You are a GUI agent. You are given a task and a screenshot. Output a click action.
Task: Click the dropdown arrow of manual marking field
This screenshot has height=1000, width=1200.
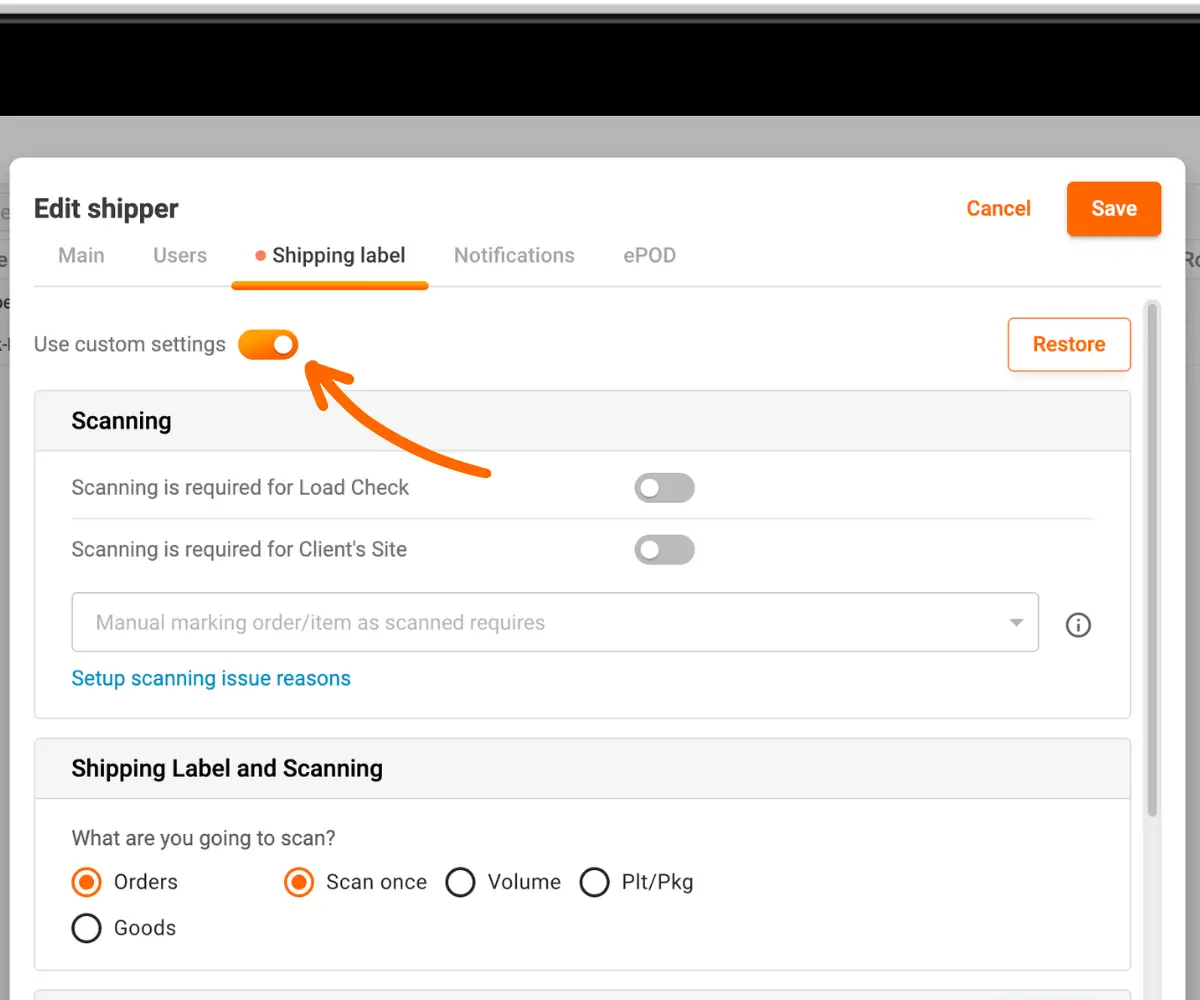point(1016,623)
